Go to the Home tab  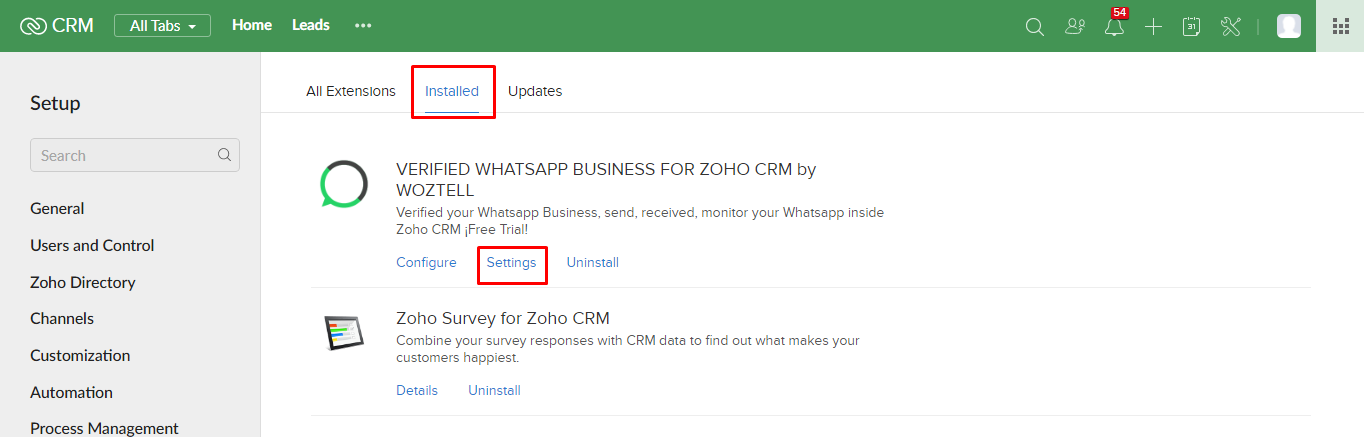pyautogui.click(x=252, y=25)
